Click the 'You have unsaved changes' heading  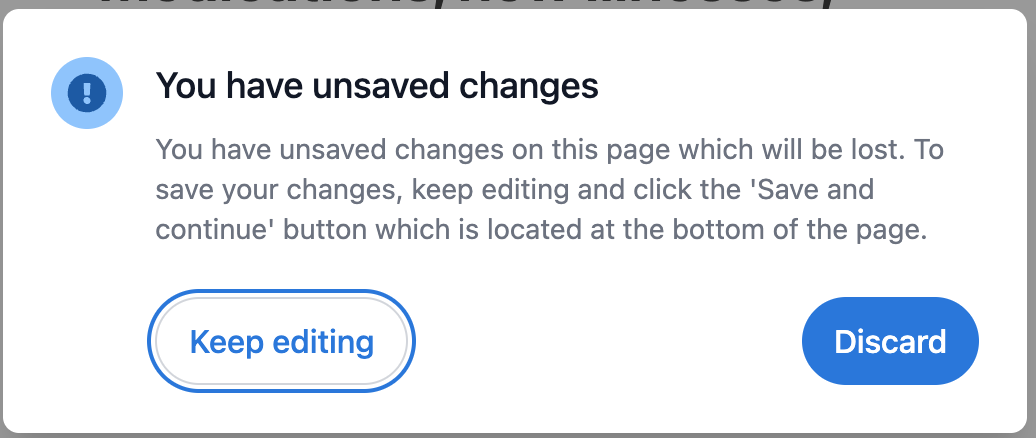tap(376, 87)
